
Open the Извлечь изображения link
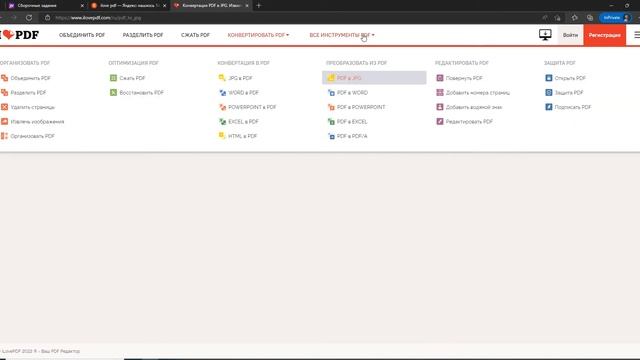(38, 122)
